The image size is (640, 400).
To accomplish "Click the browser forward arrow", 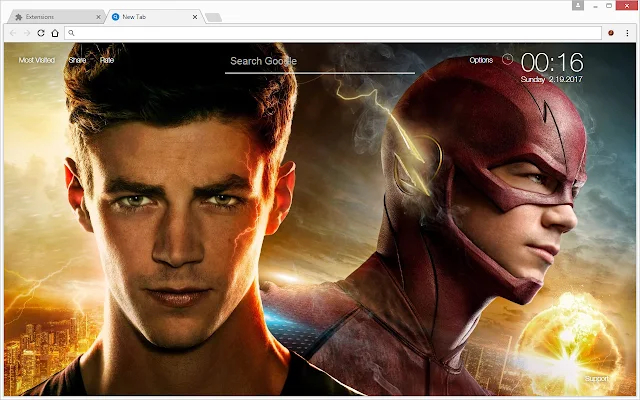I will 27,33.
